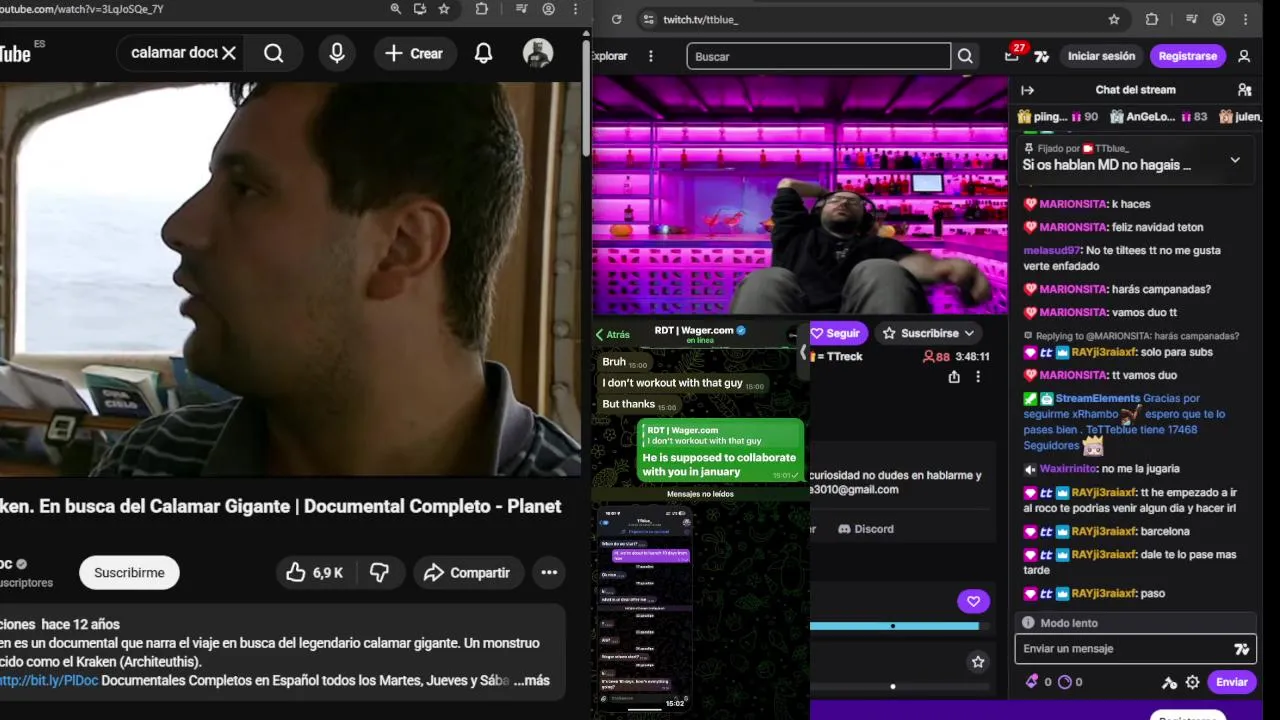
Task: Bookmark the YouTube page with star
Action: click(444, 9)
